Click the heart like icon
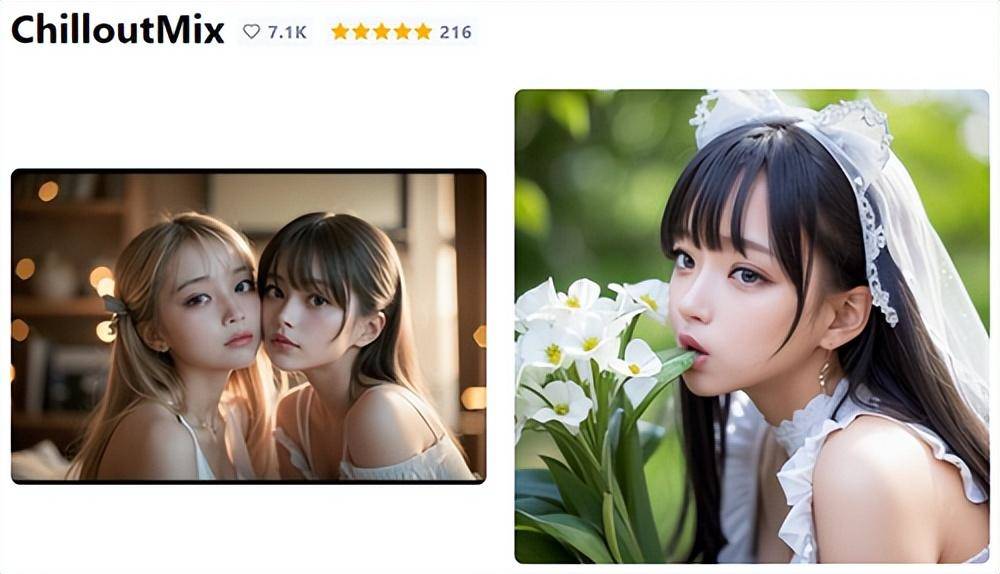Screen dimensions: 1000x574 252,31
